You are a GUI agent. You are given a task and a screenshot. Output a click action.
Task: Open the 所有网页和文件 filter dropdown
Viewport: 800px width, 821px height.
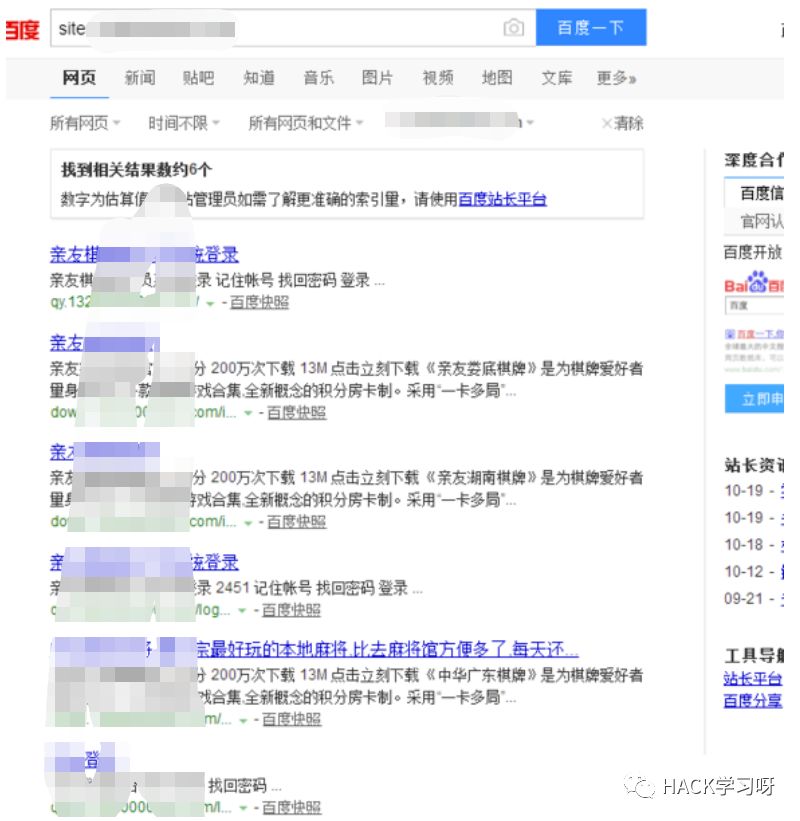tap(306, 123)
